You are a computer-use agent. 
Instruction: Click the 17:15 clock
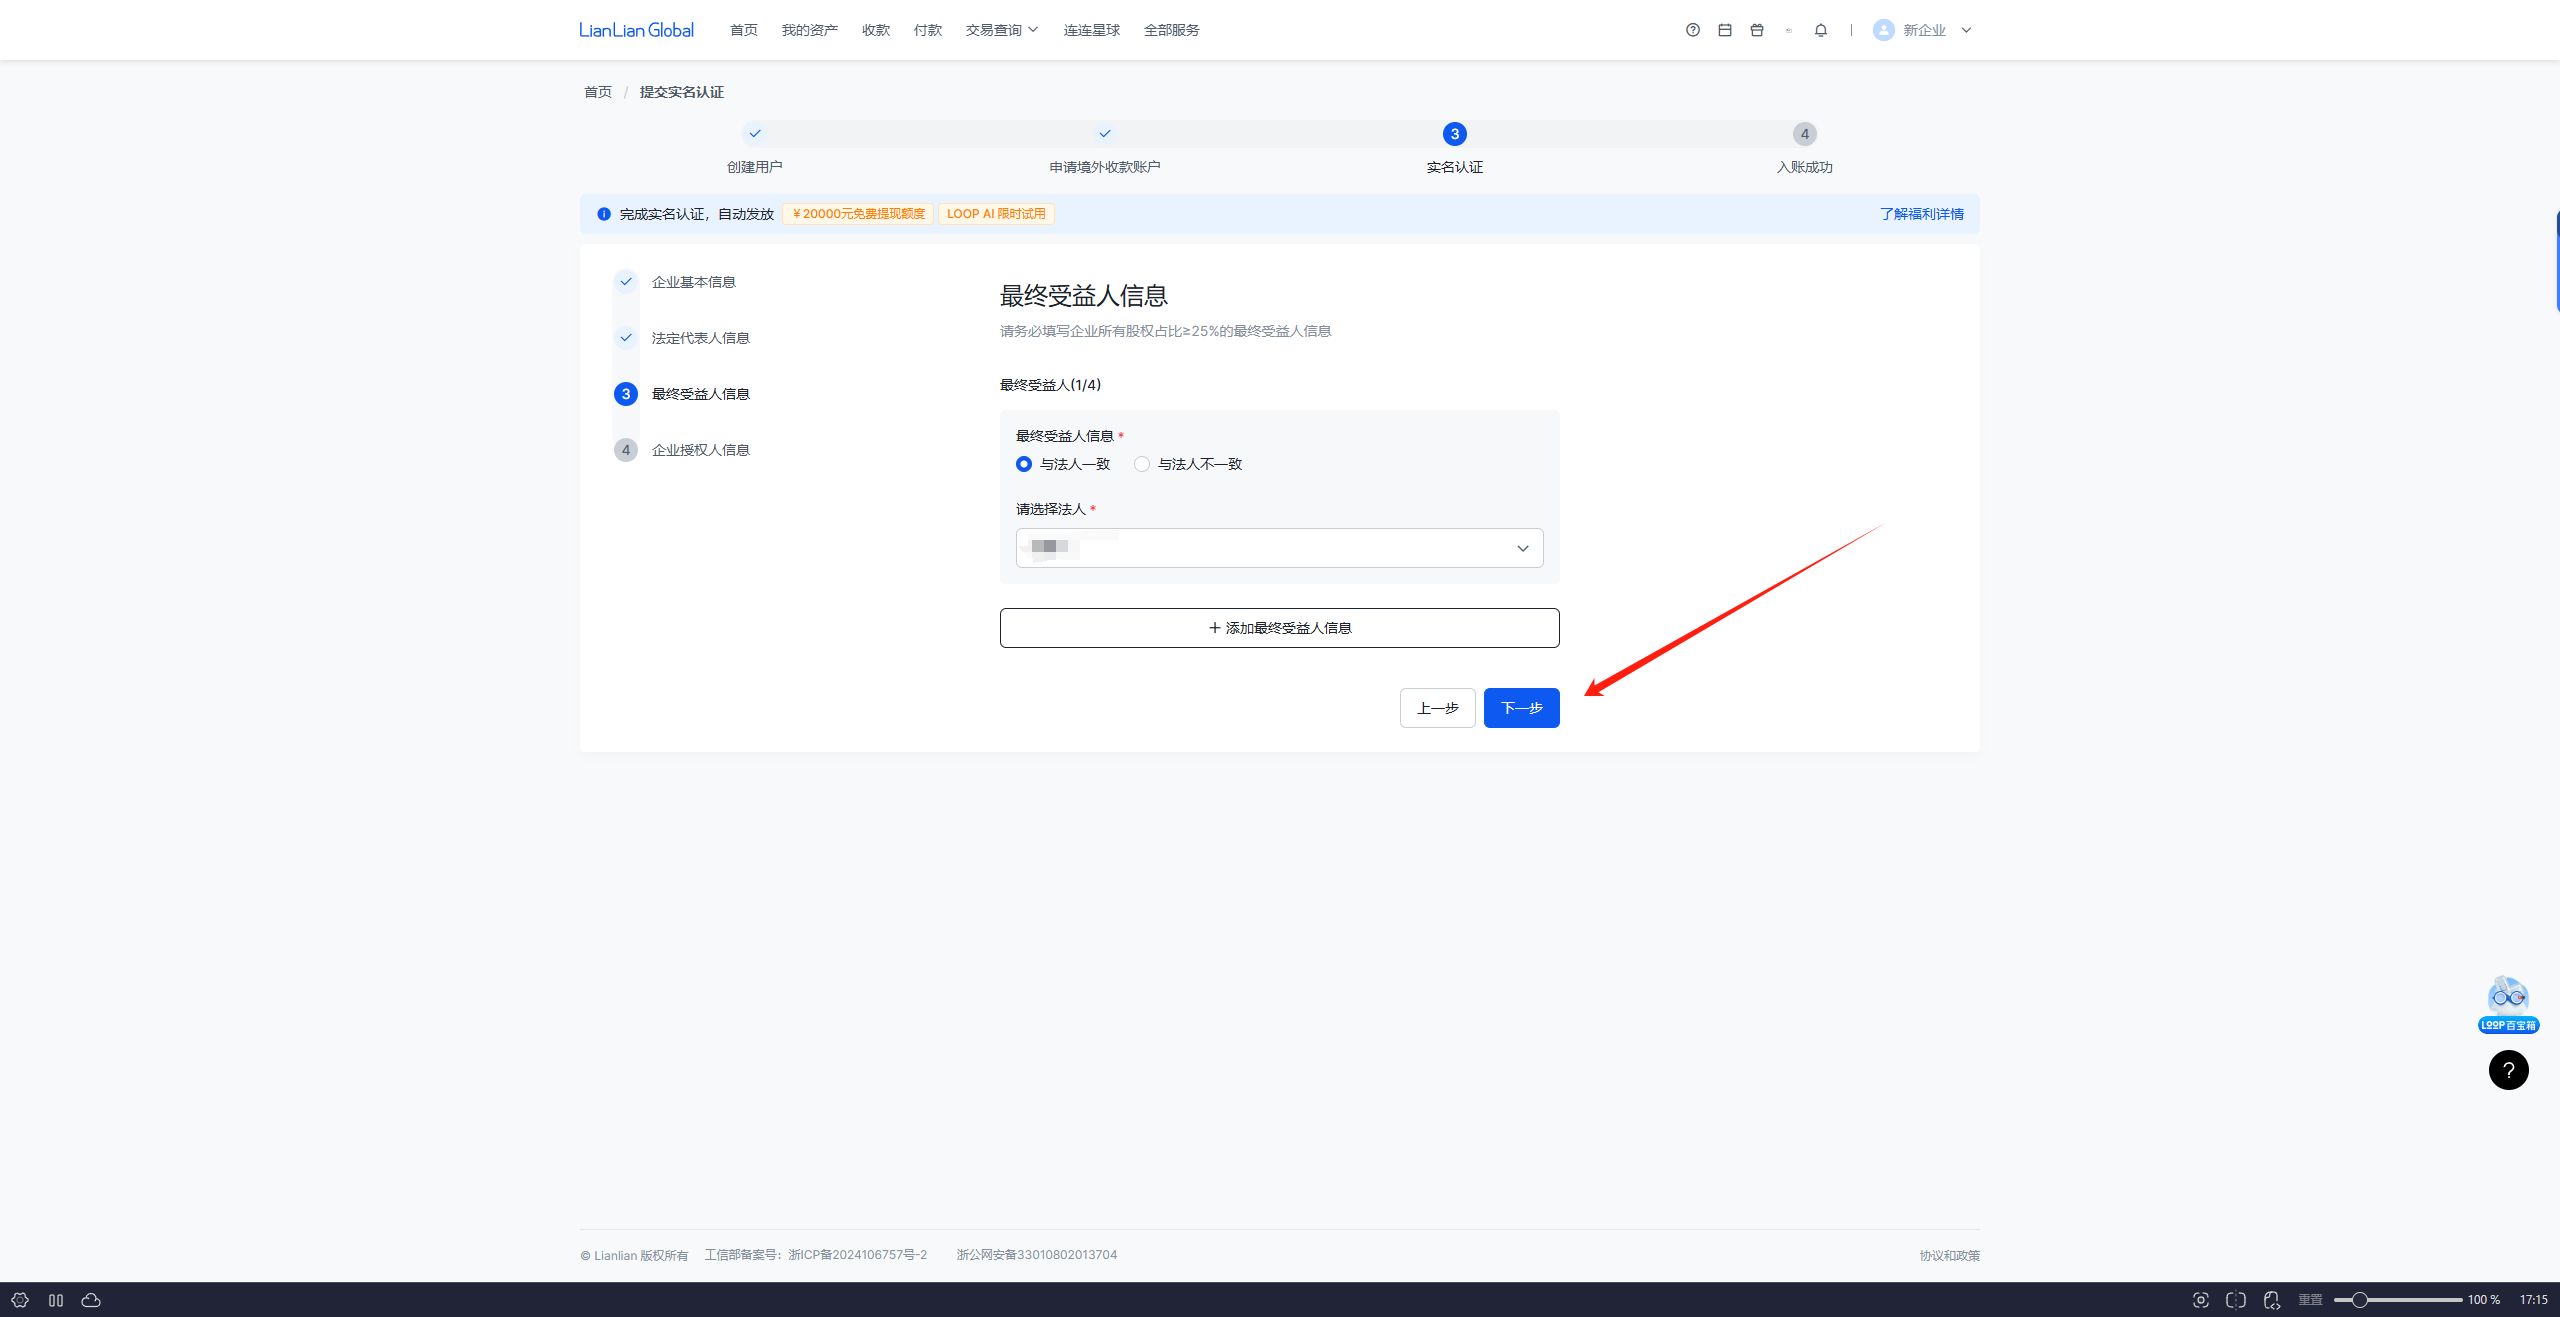pyautogui.click(x=2533, y=1300)
